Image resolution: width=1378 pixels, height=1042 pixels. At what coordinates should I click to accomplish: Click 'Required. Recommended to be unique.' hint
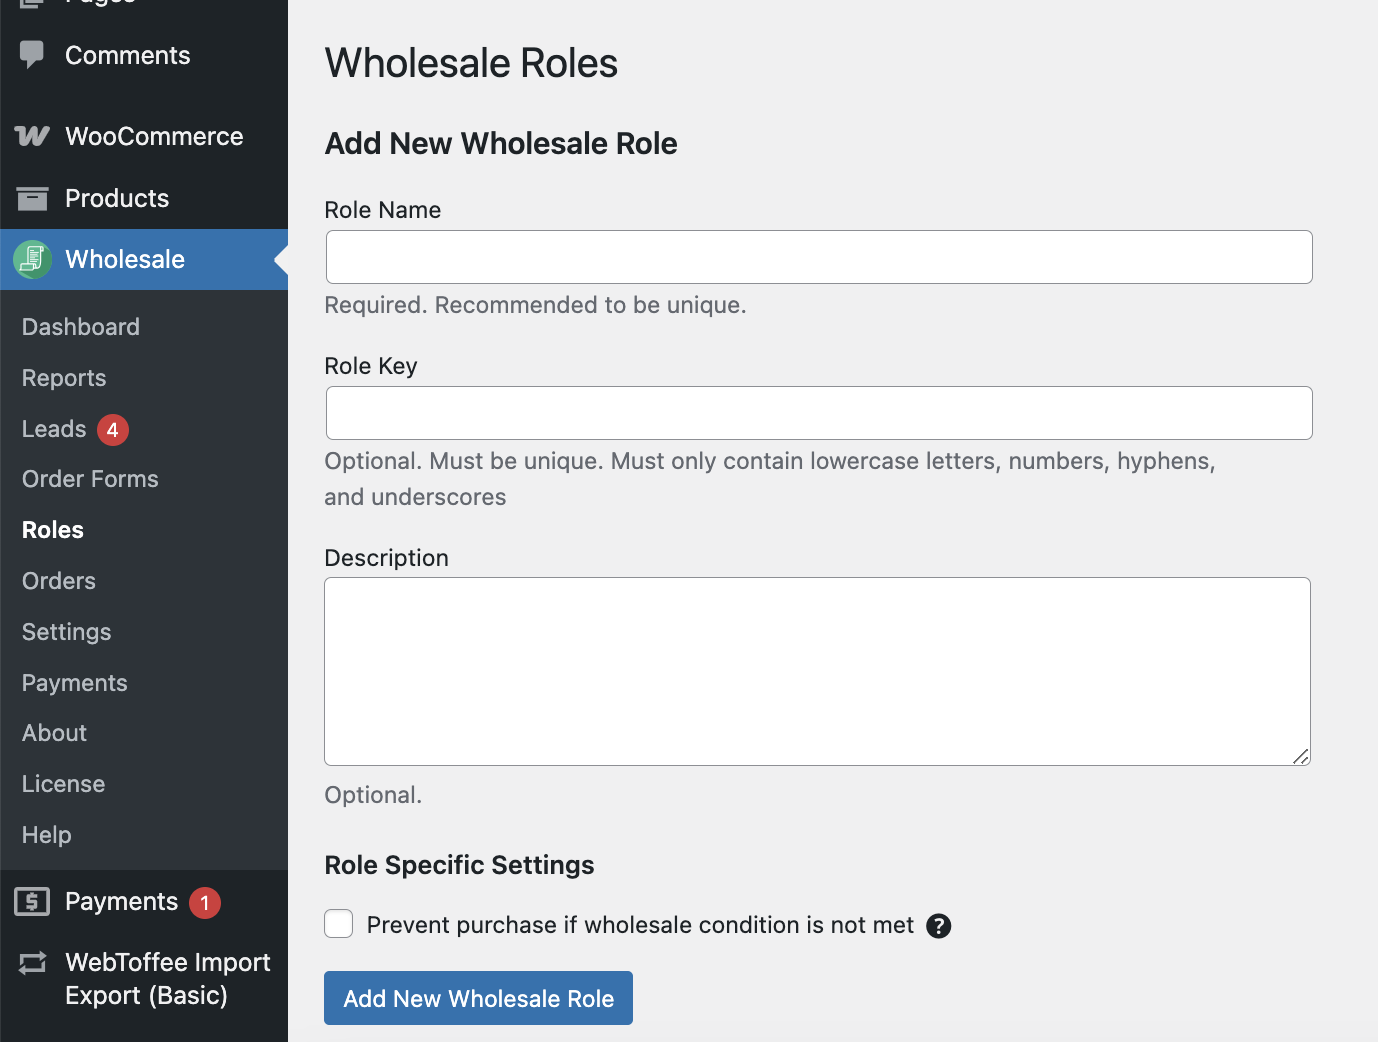[x=535, y=305]
